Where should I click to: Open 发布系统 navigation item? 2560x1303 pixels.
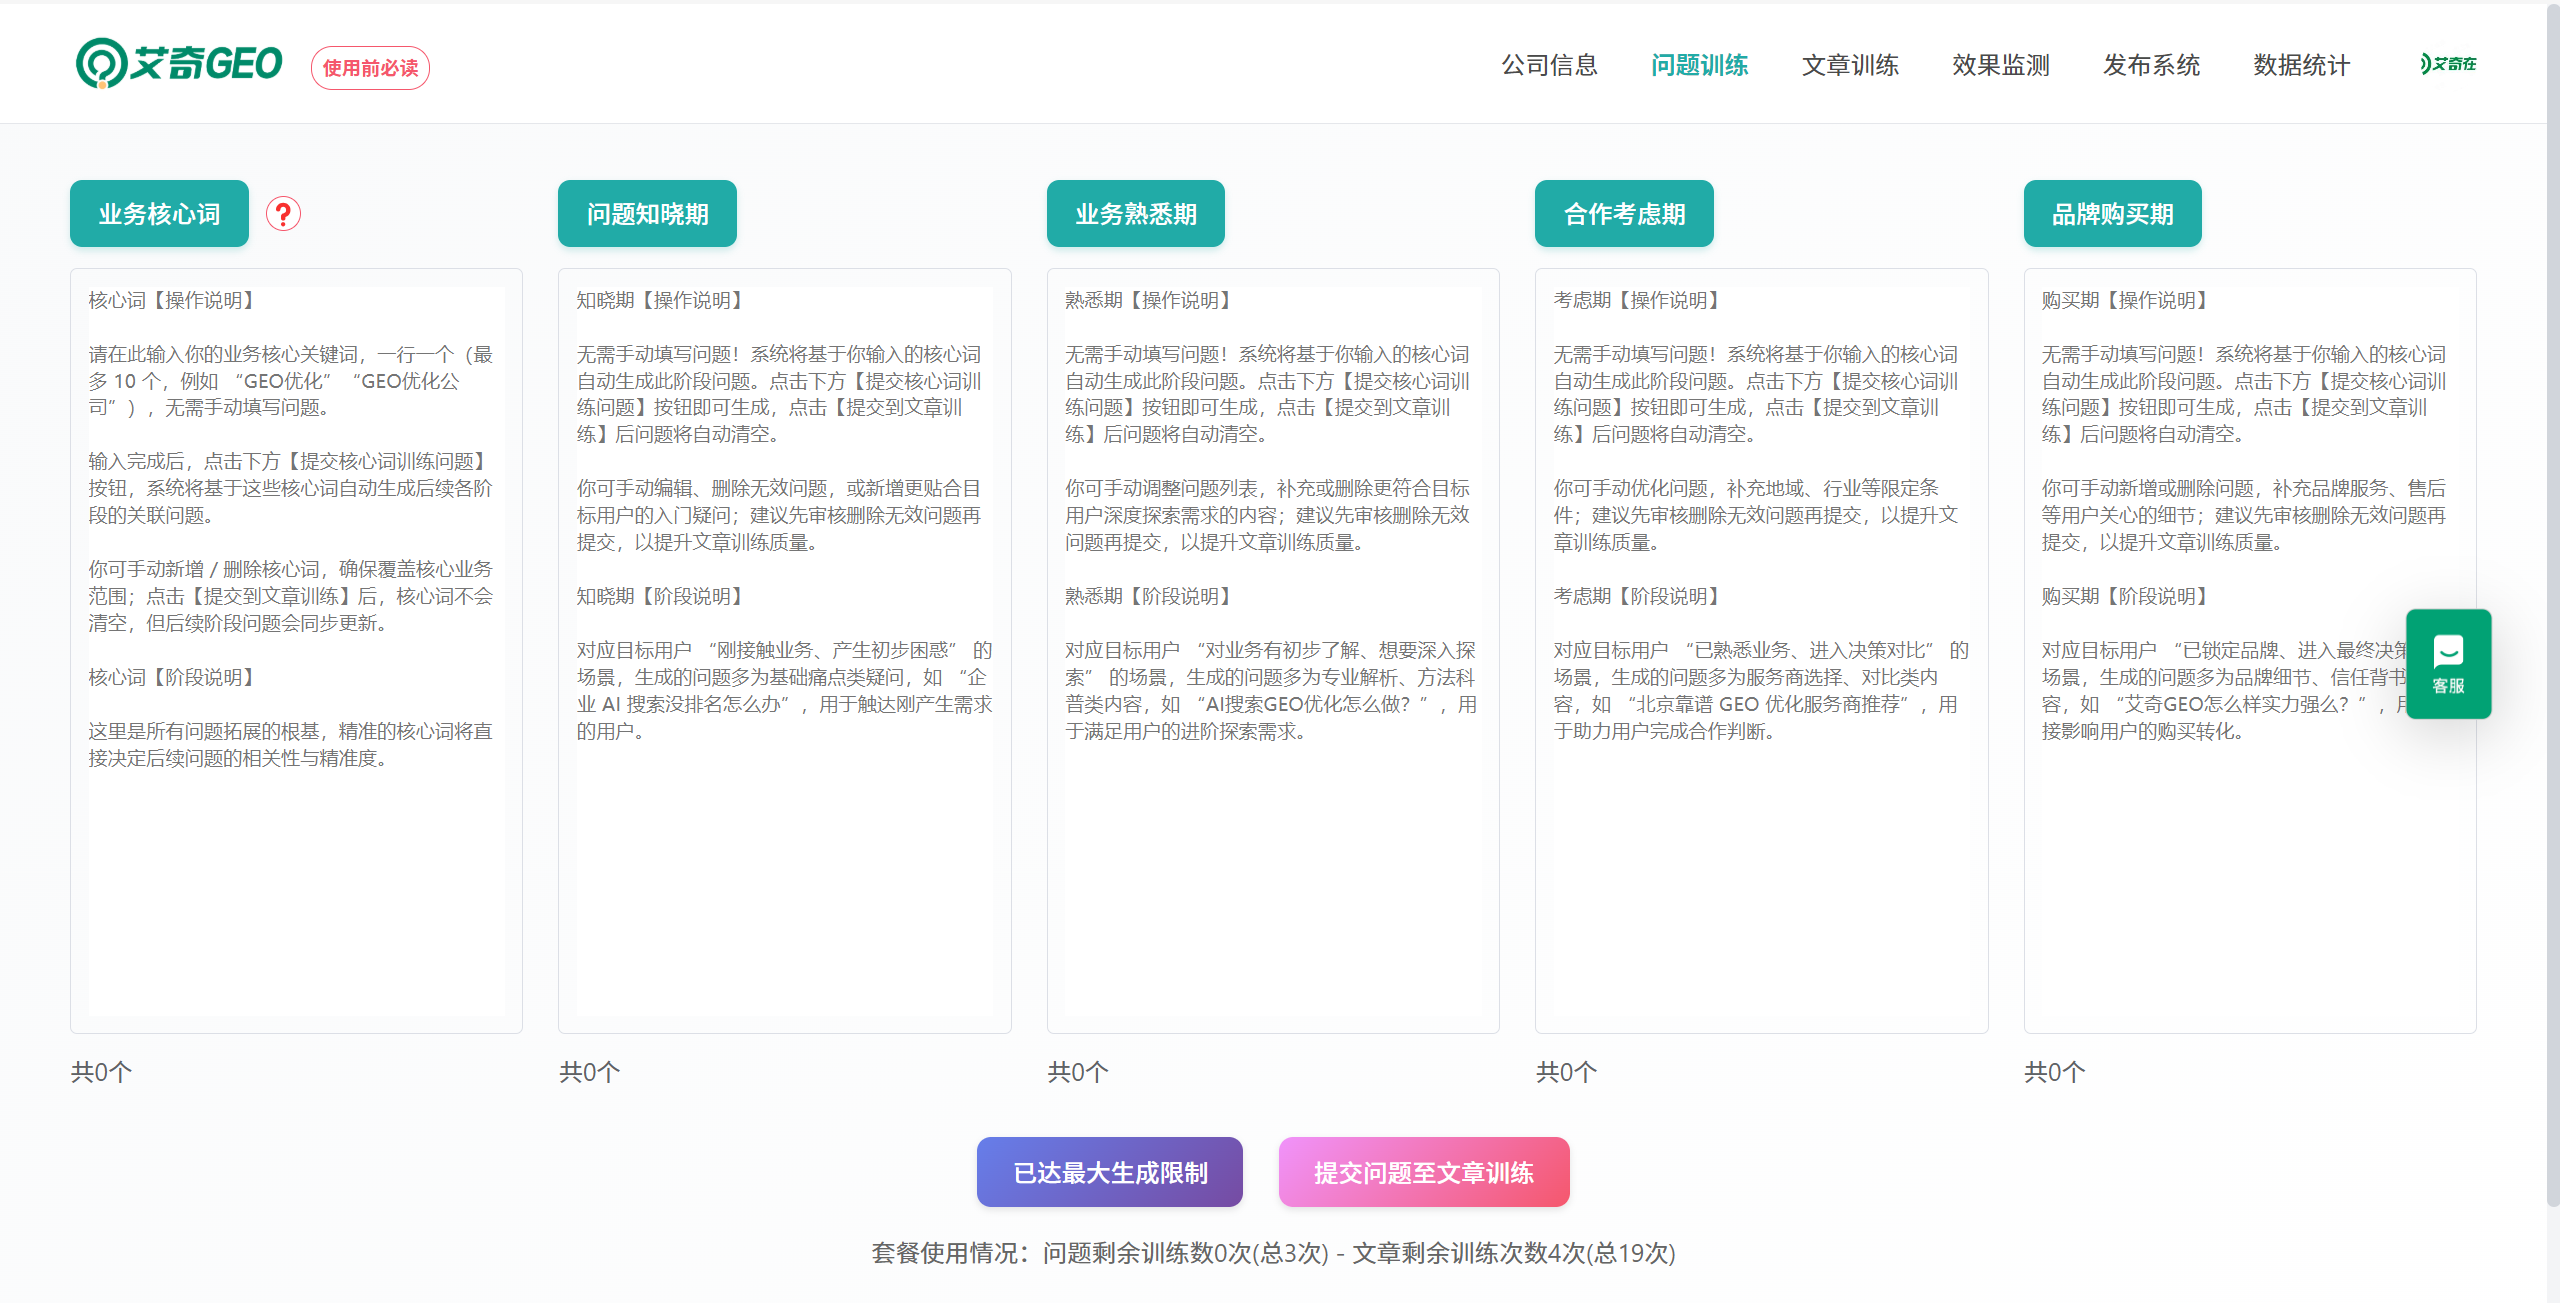(x=2151, y=65)
